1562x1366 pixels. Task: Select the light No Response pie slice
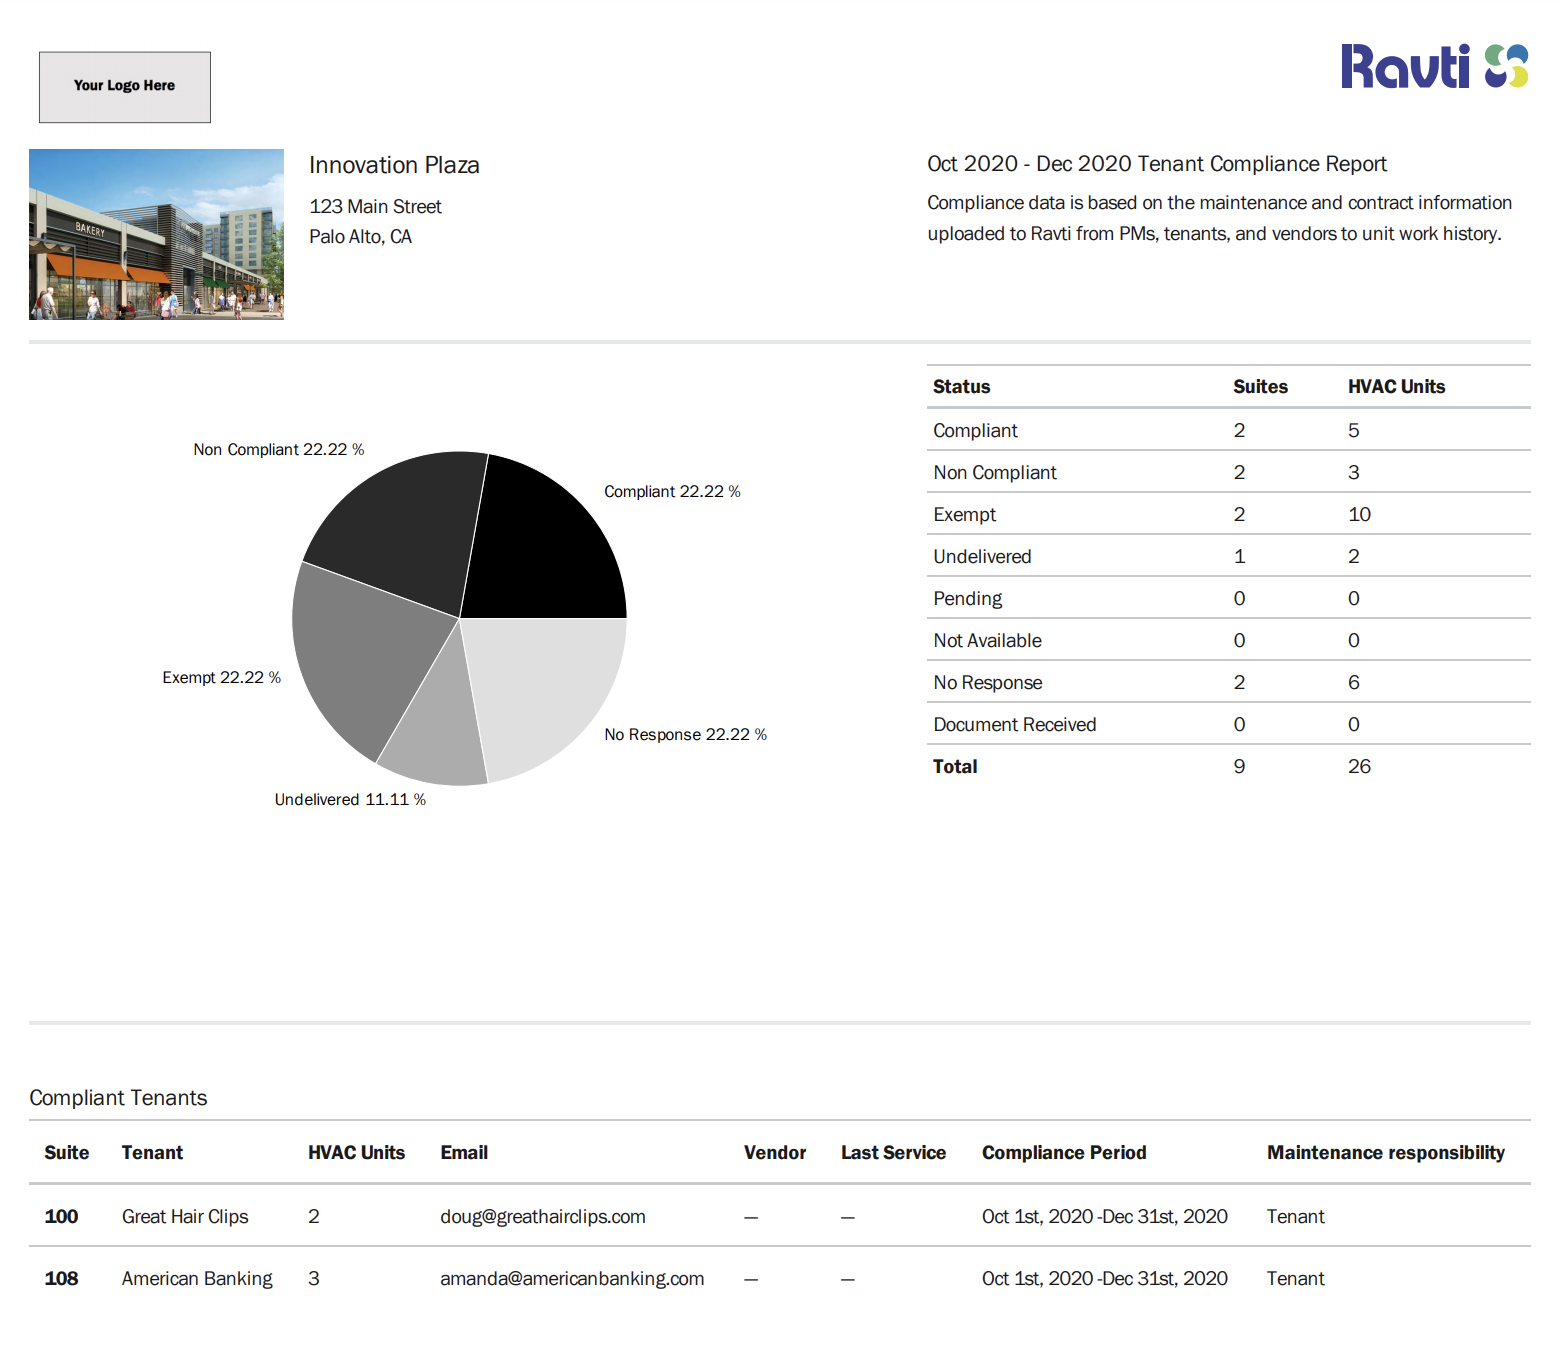point(545,690)
